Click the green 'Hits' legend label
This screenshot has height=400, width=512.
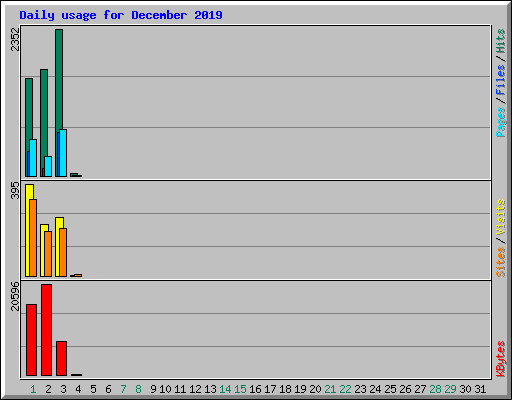click(x=501, y=41)
